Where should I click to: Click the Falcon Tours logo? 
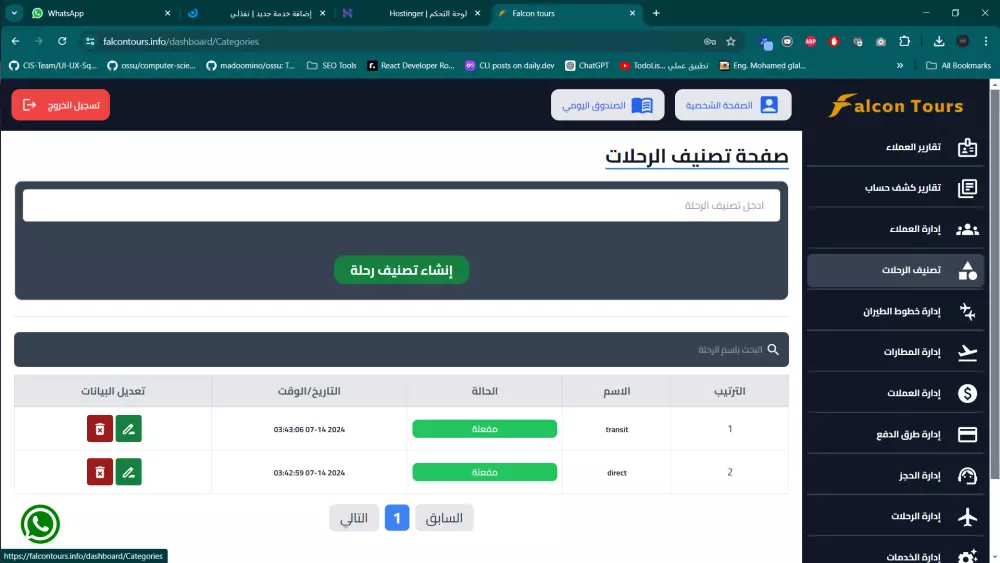point(895,105)
